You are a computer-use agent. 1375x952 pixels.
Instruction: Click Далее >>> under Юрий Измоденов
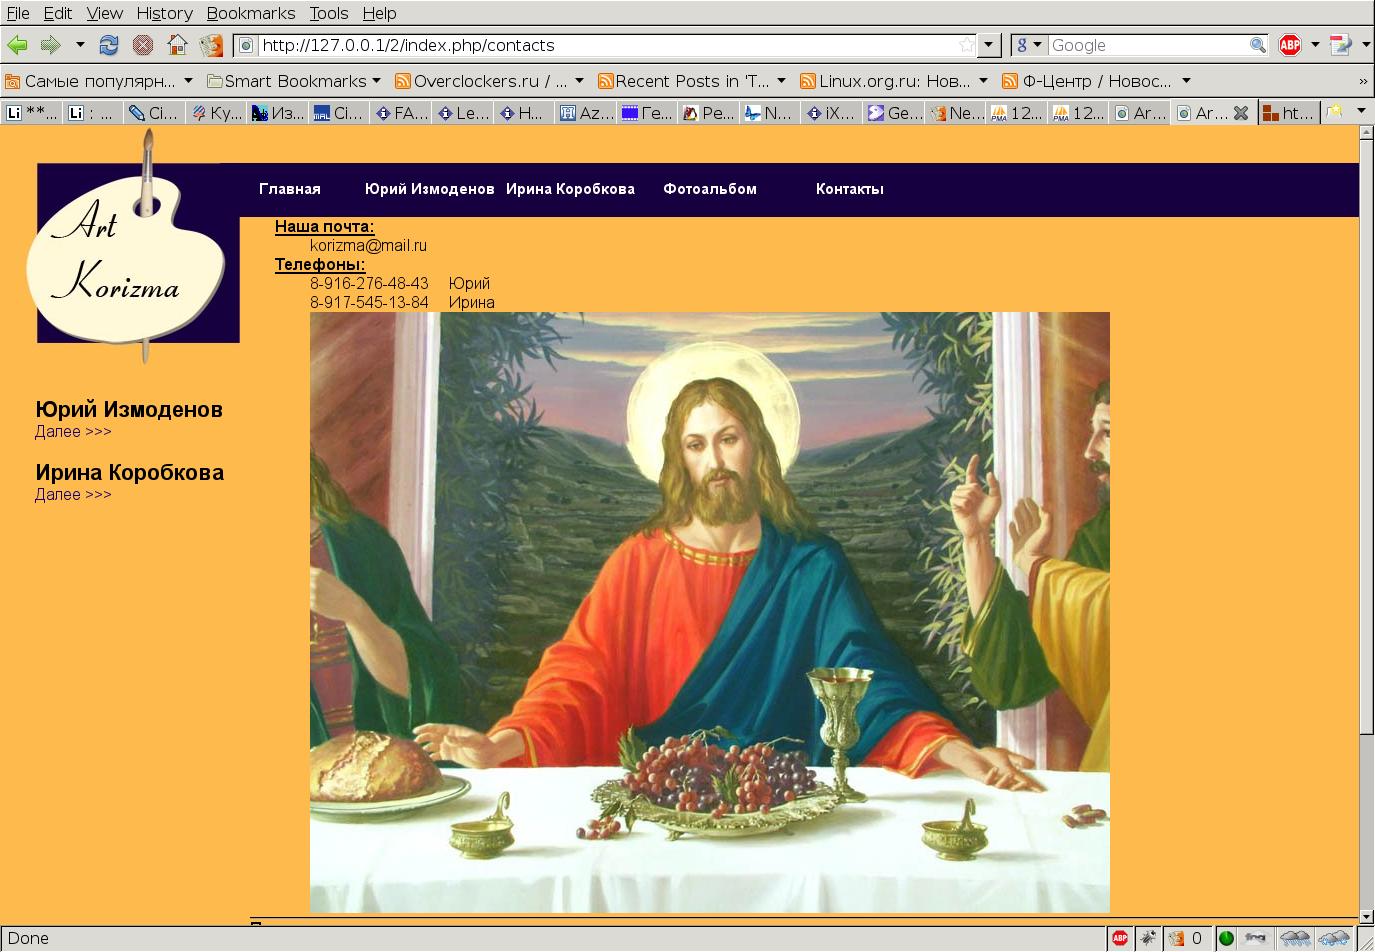[73, 432]
